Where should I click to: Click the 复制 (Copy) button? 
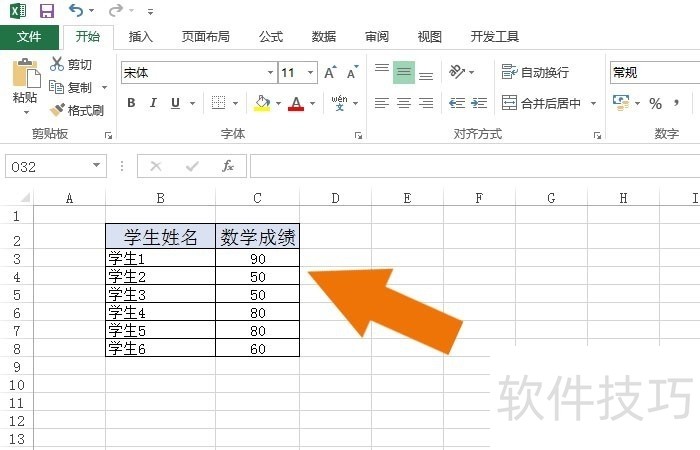[71, 87]
